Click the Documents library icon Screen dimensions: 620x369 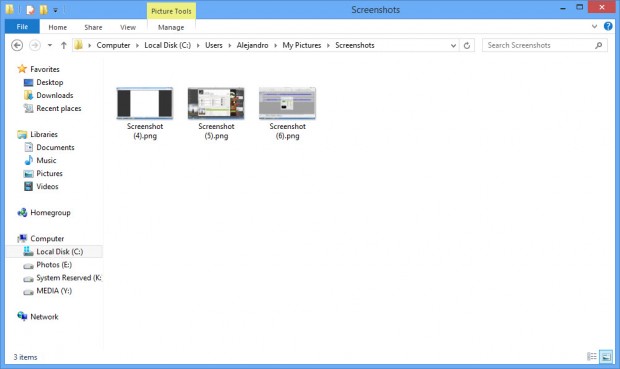28,148
